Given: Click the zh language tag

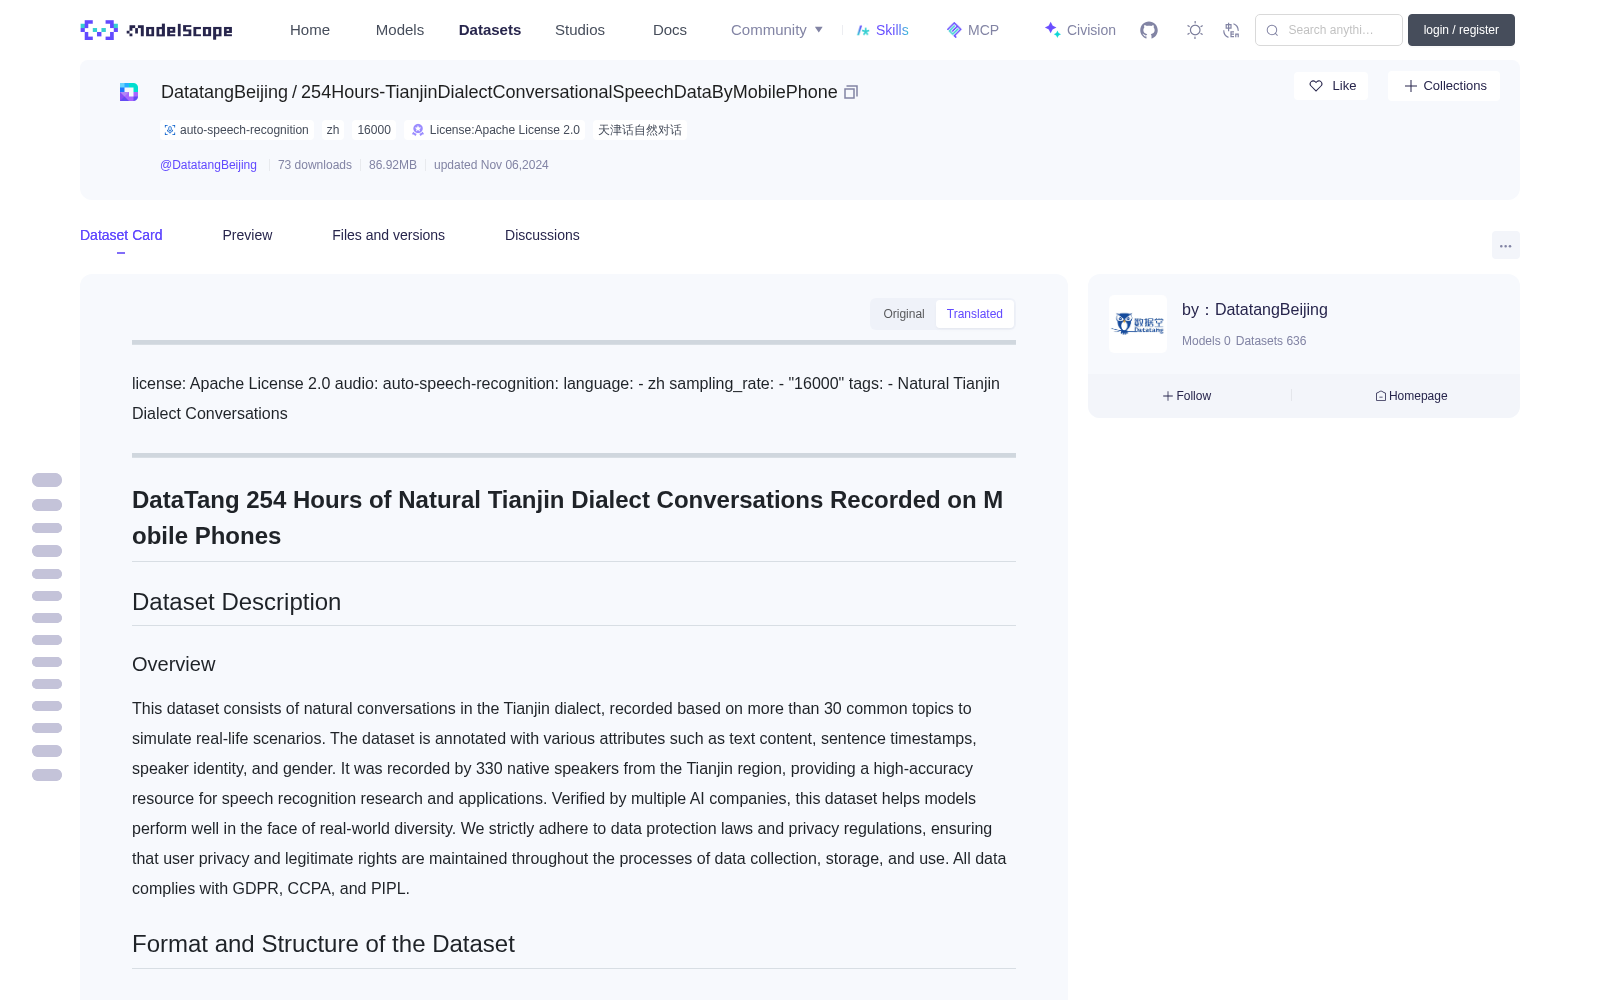Looking at the screenshot, I should coord(333,130).
